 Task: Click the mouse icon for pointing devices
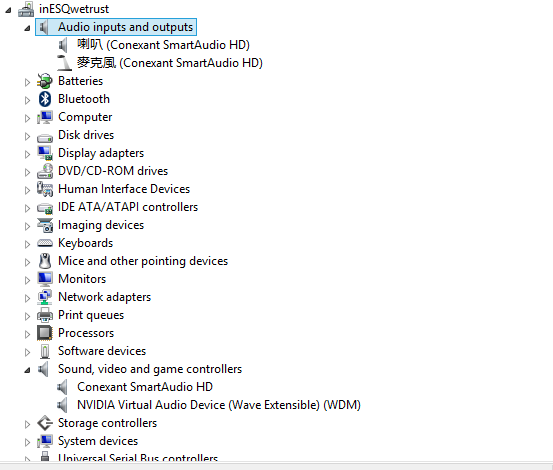coord(45,261)
